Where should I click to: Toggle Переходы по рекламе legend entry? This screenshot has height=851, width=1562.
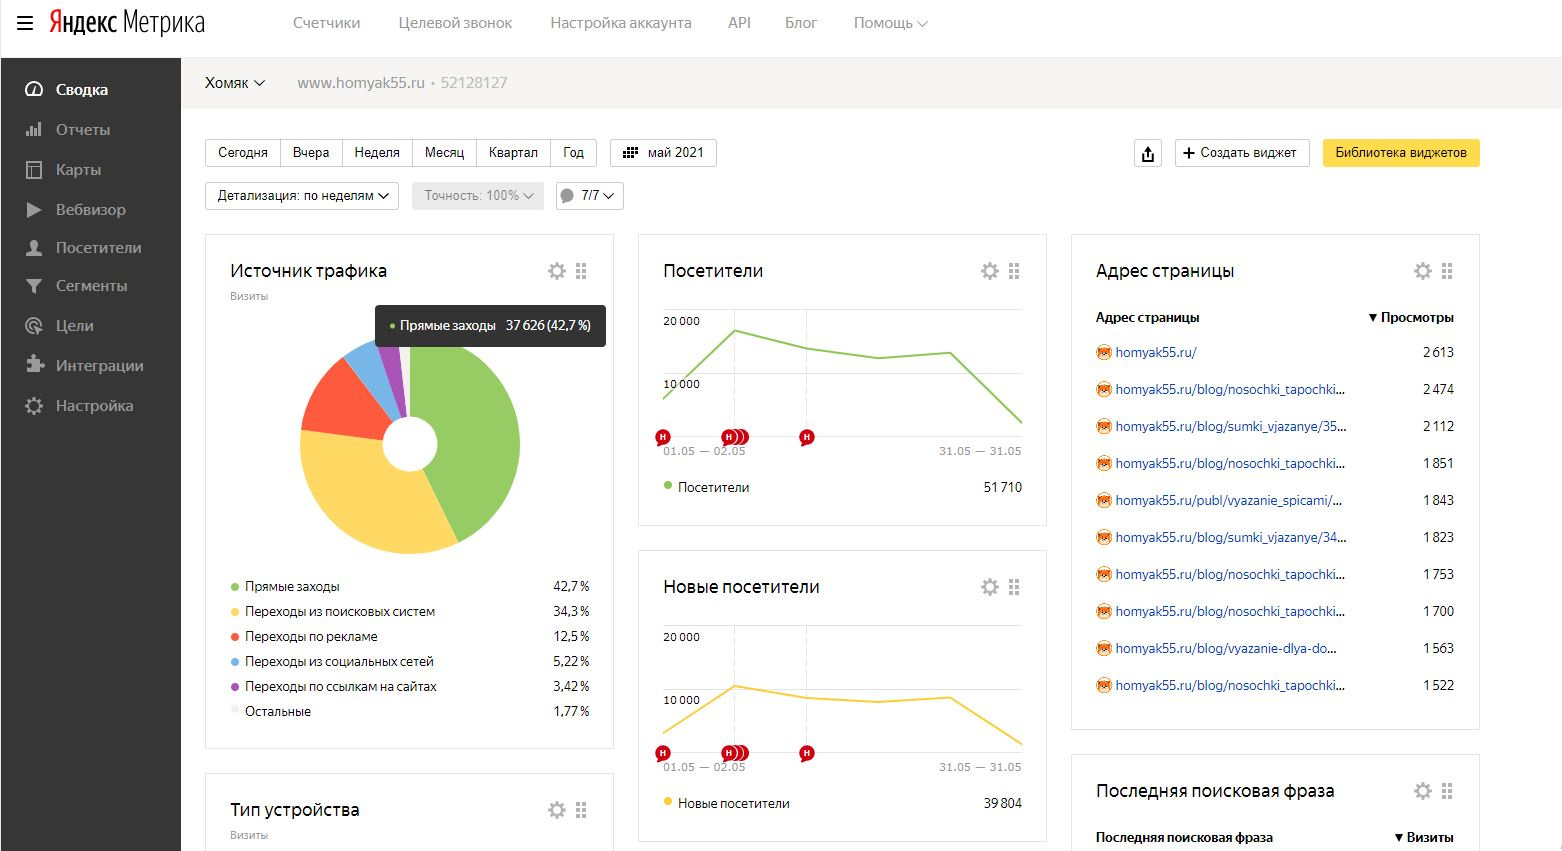point(310,637)
